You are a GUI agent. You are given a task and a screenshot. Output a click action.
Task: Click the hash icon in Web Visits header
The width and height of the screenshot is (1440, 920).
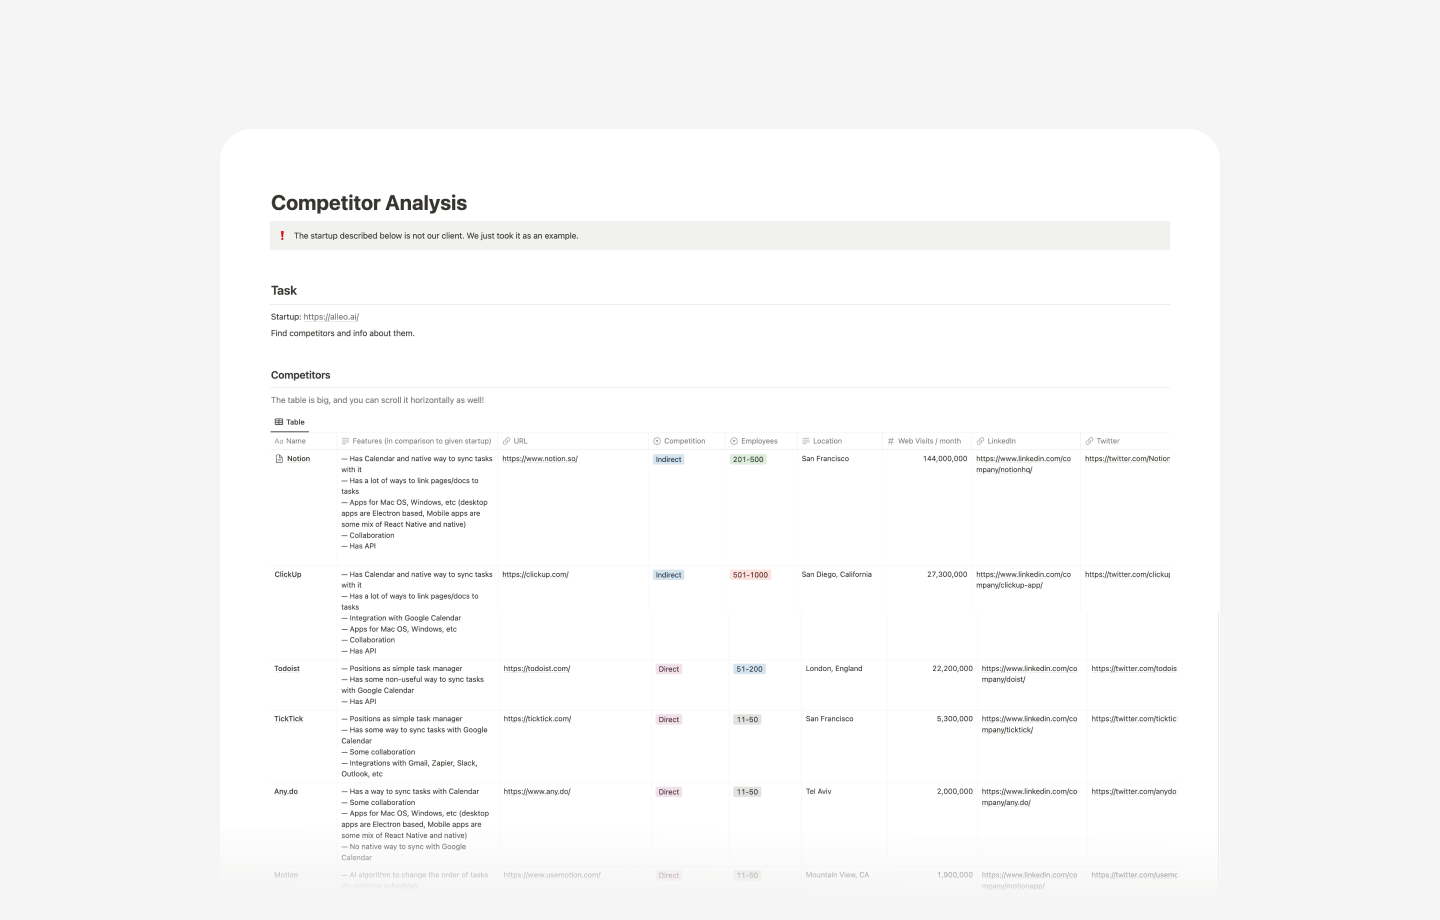point(891,441)
